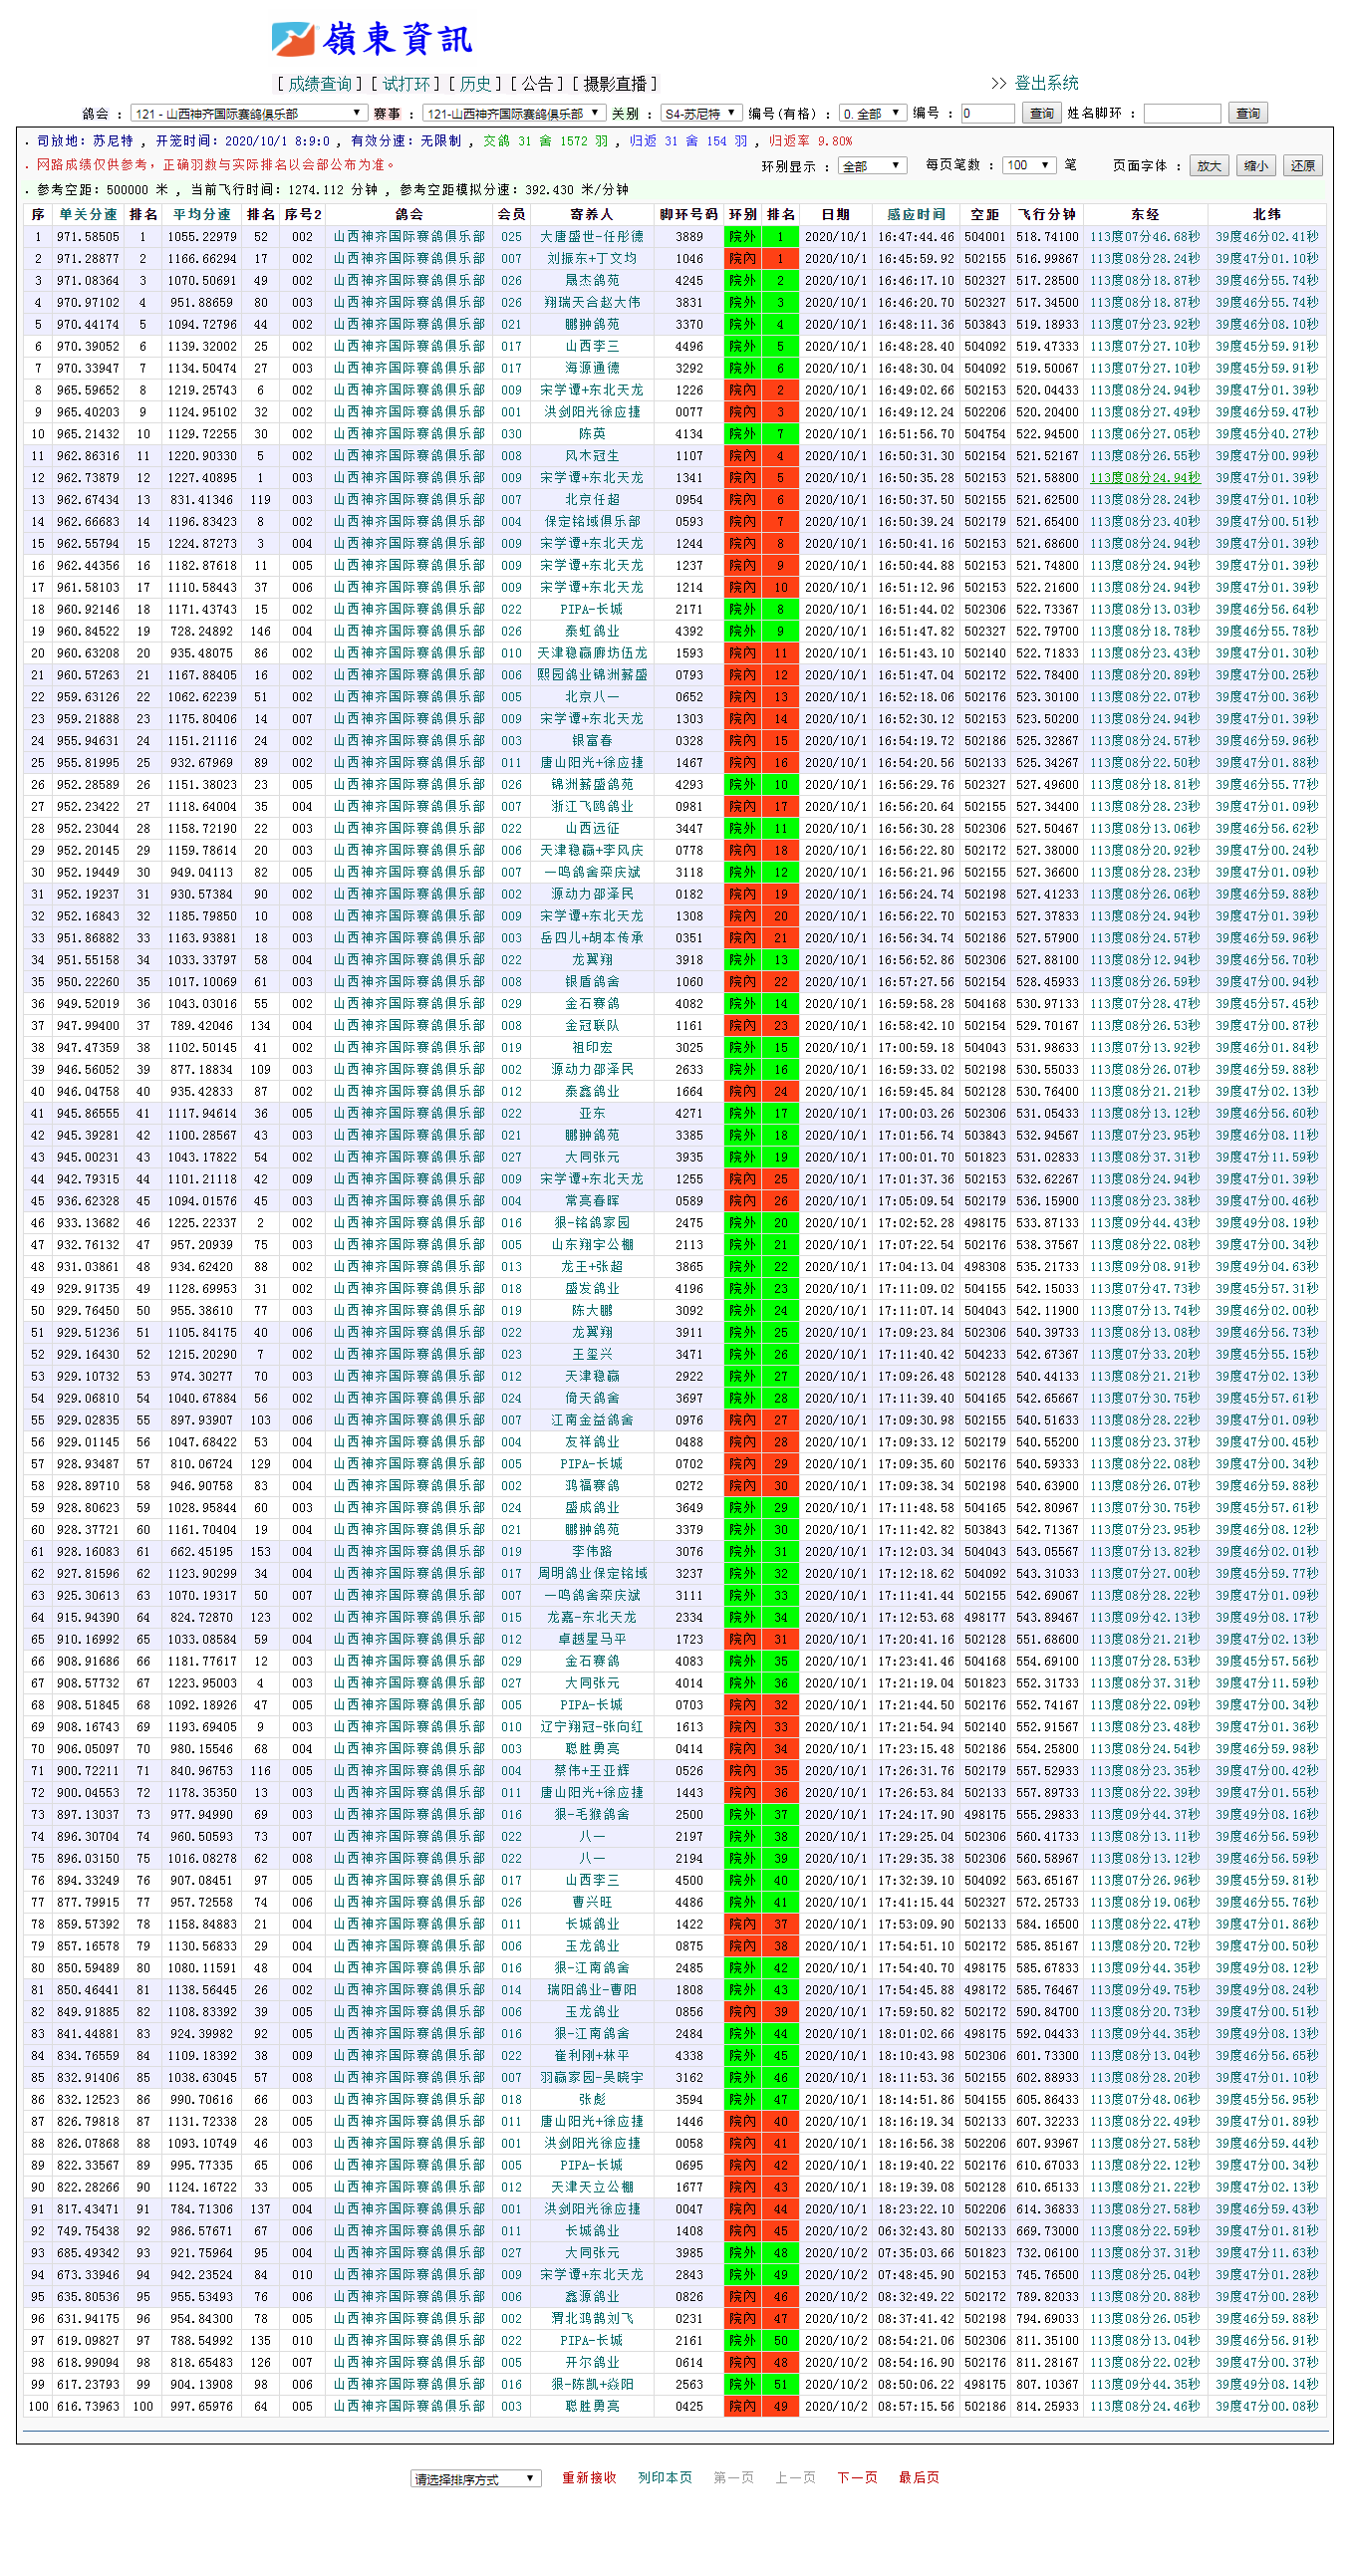Open fancier 瑞阳鸽业-曹阳 link

tap(592, 1990)
